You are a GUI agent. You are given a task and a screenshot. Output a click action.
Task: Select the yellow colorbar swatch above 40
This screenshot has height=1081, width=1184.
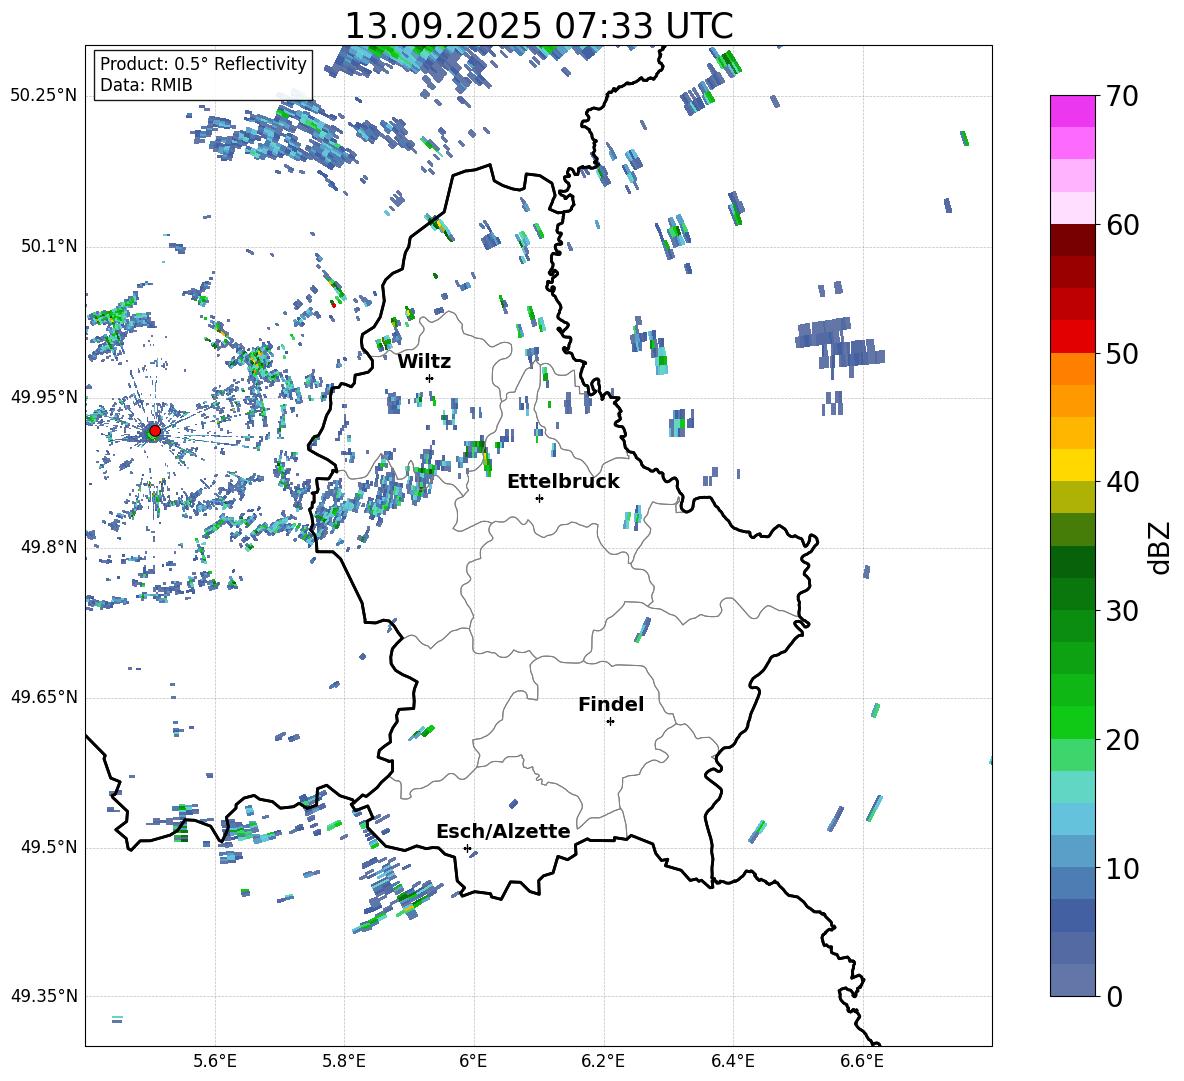(1072, 465)
